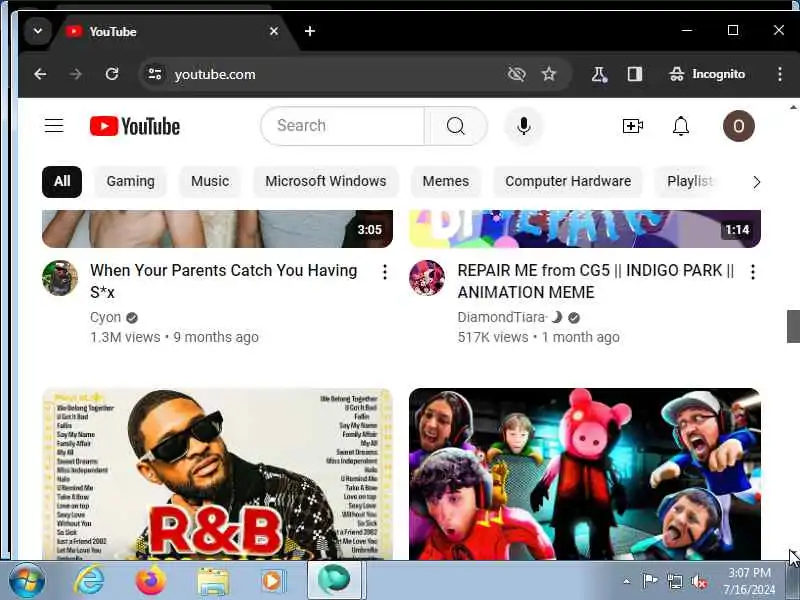
Task: Click the browser forward arrow
Action: [x=76, y=74]
